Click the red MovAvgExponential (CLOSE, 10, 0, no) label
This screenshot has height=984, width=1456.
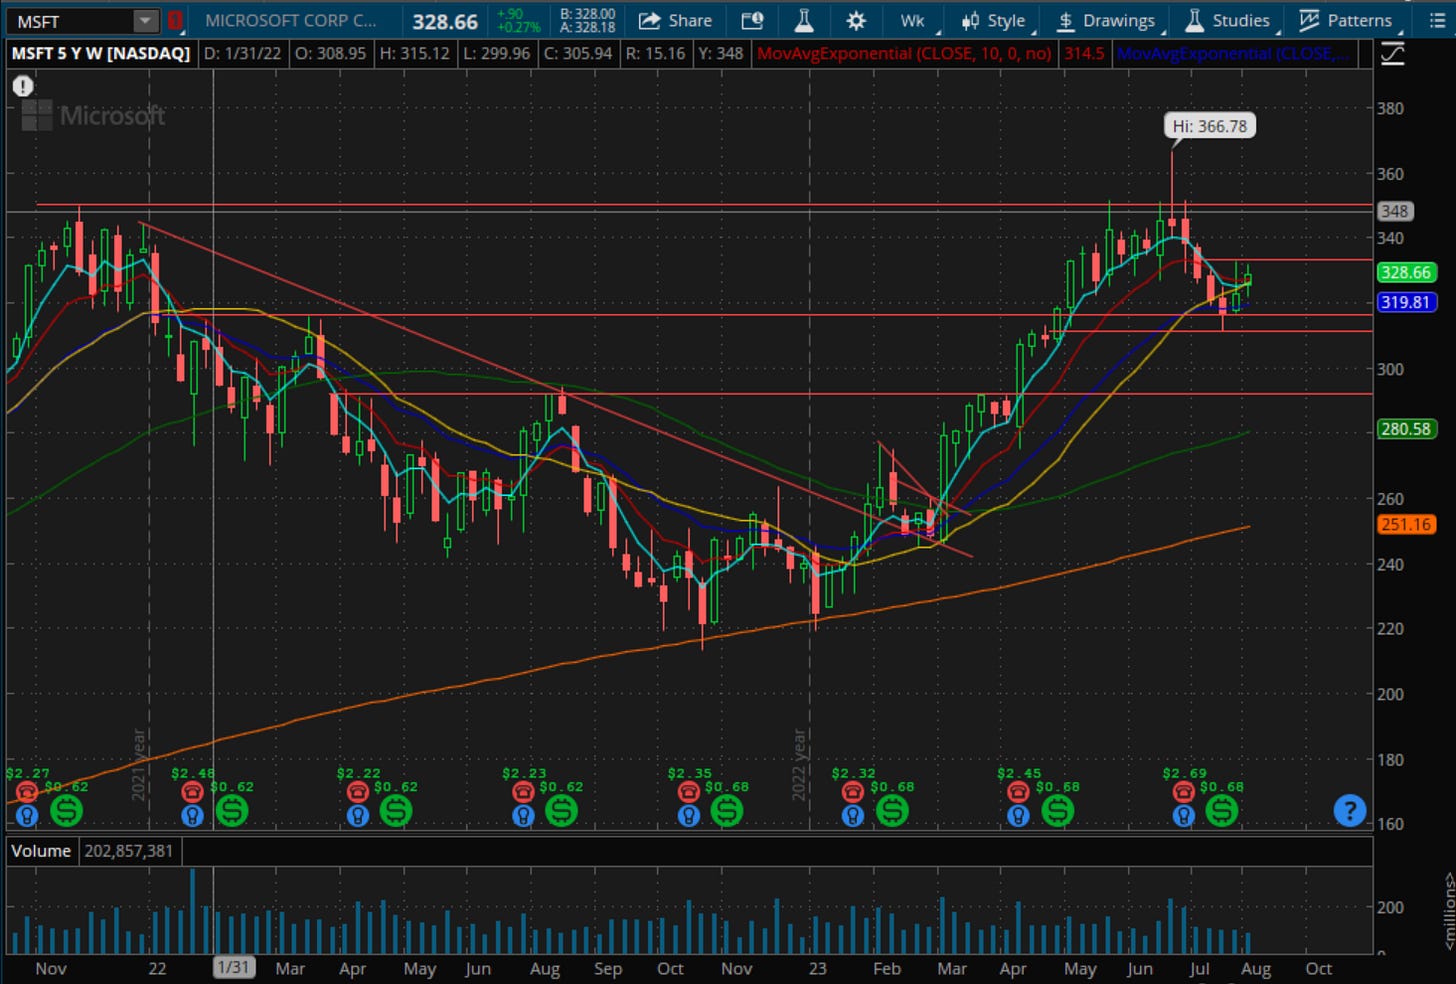(904, 53)
